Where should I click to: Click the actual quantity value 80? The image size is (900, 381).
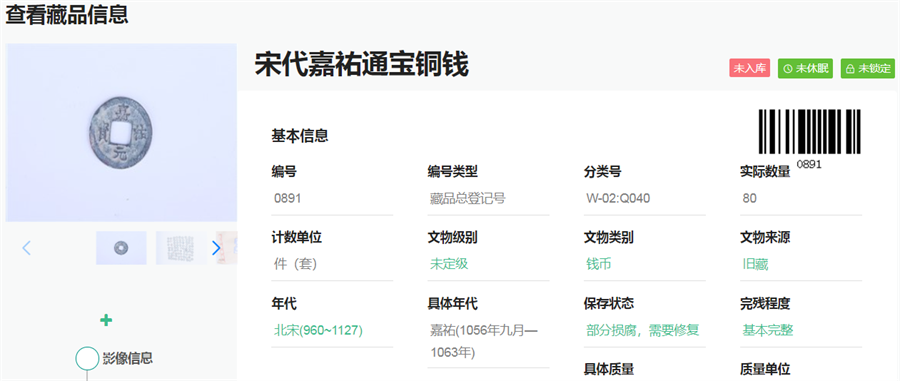(x=750, y=199)
